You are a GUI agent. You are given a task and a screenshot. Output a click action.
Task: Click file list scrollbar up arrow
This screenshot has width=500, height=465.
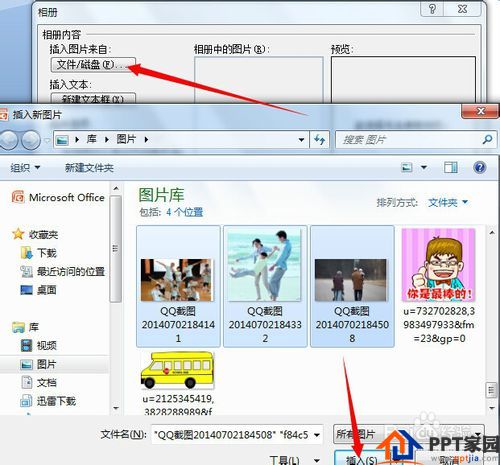(x=492, y=233)
